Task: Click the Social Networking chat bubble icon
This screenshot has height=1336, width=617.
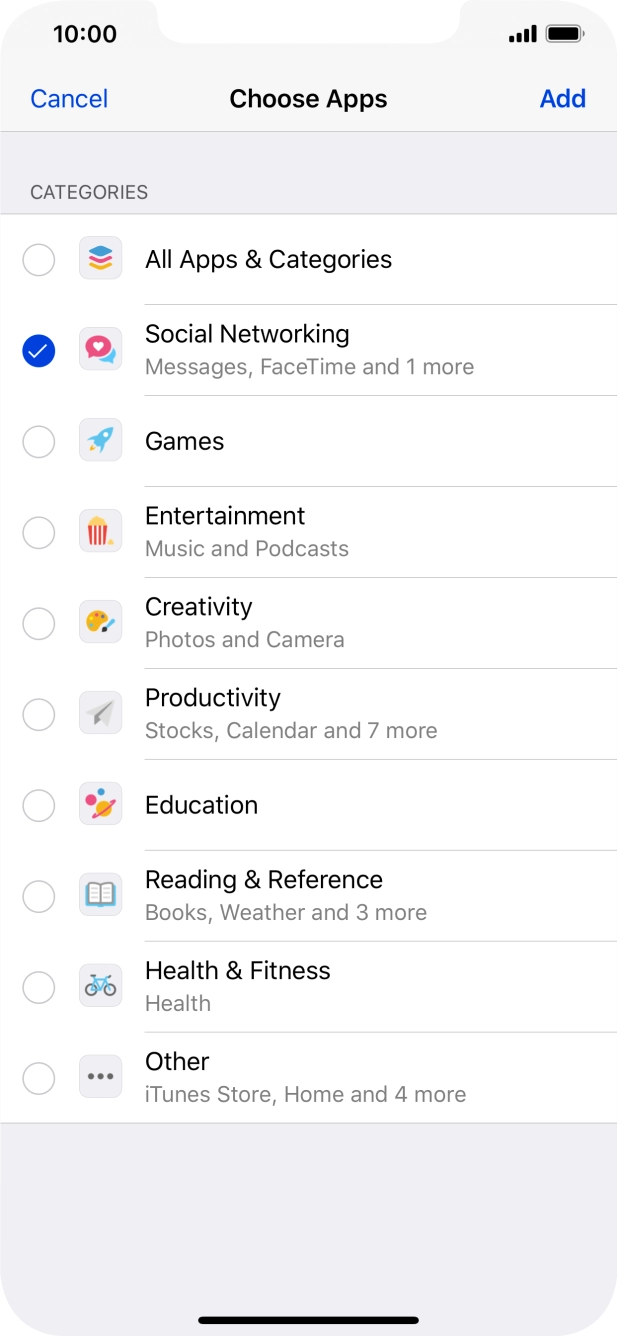Action: 100,350
